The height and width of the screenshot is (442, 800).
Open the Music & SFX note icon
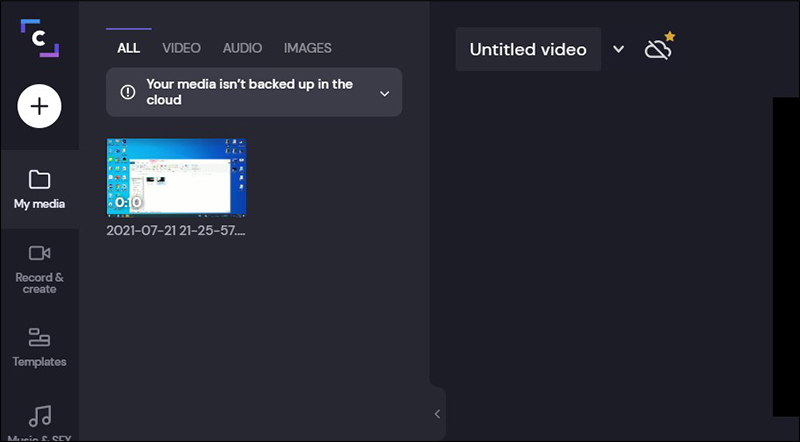tap(39, 414)
